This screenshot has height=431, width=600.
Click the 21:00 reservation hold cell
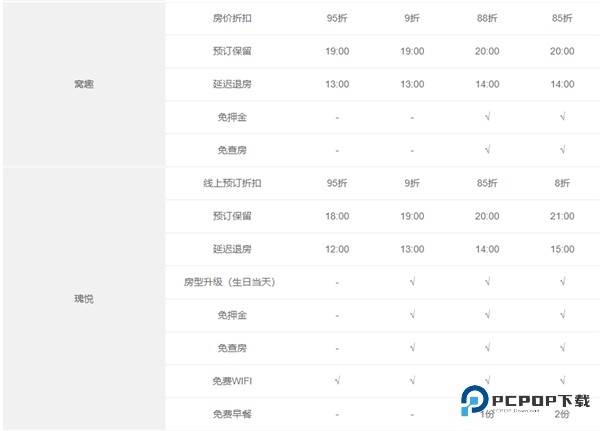(x=562, y=216)
